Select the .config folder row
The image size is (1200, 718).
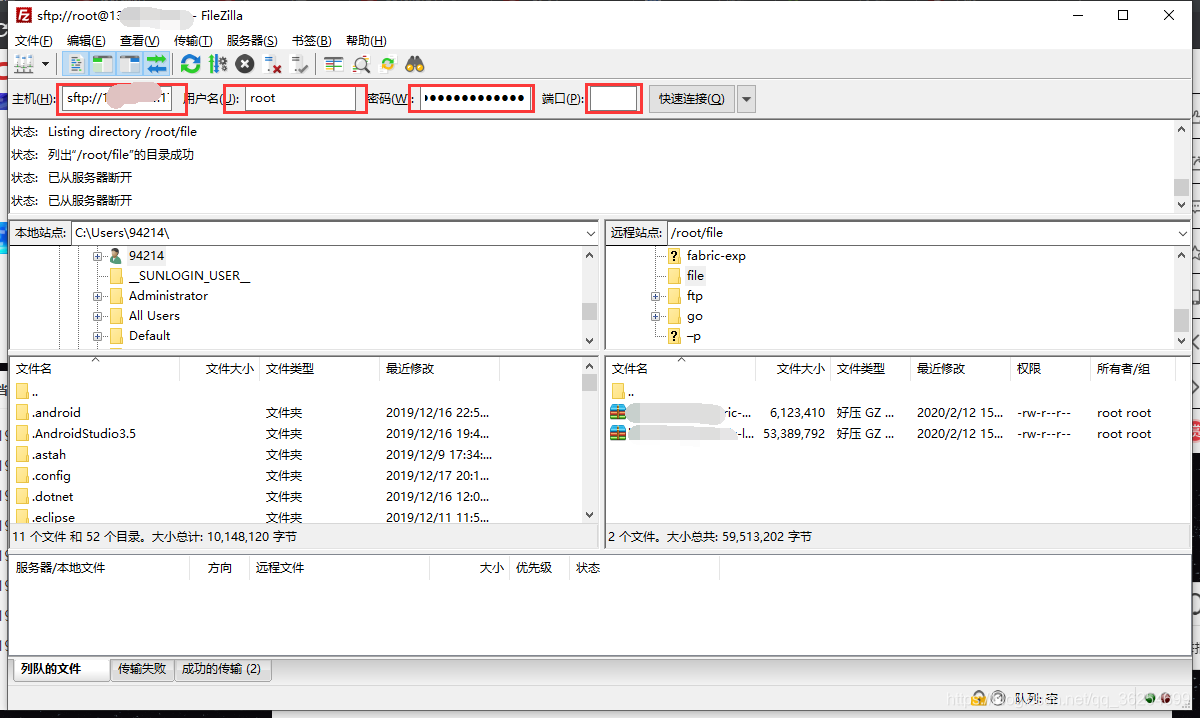tap(295, 476)
